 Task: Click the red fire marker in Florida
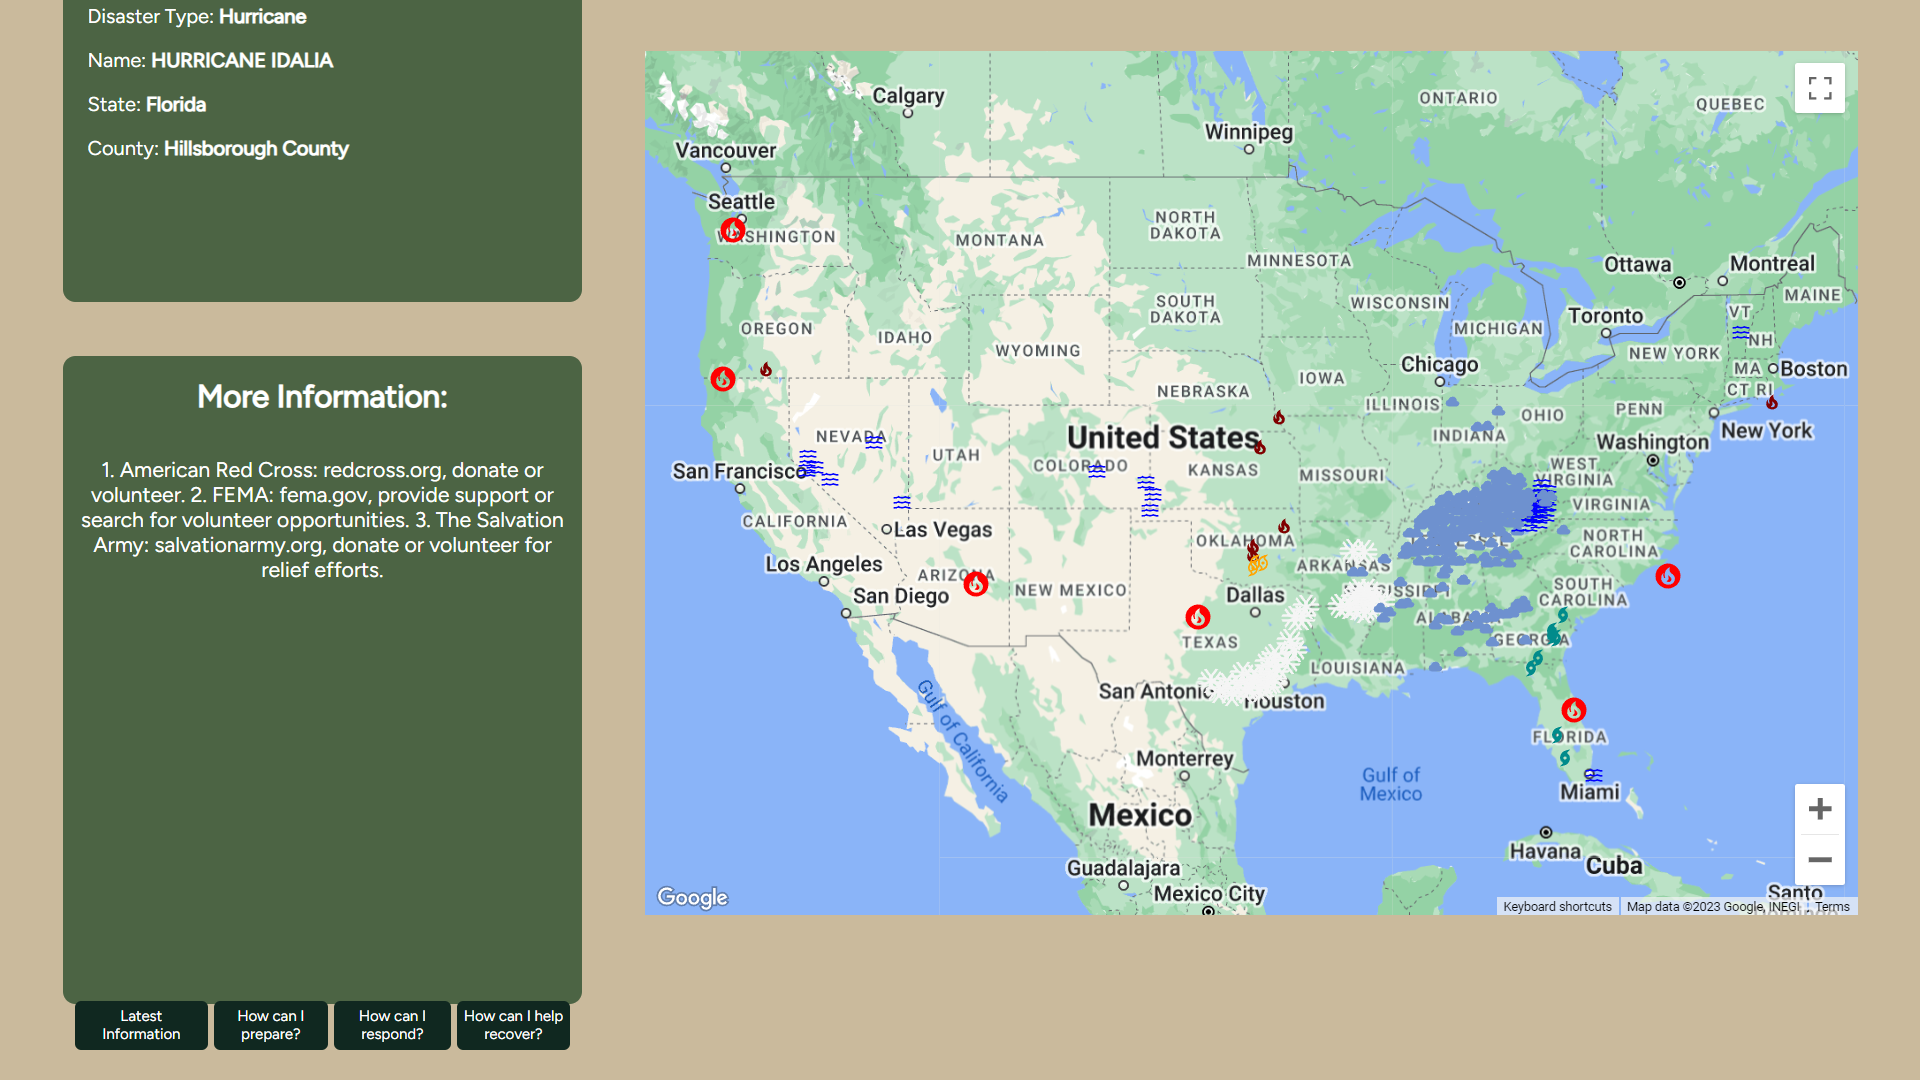tap(1573, 710)
